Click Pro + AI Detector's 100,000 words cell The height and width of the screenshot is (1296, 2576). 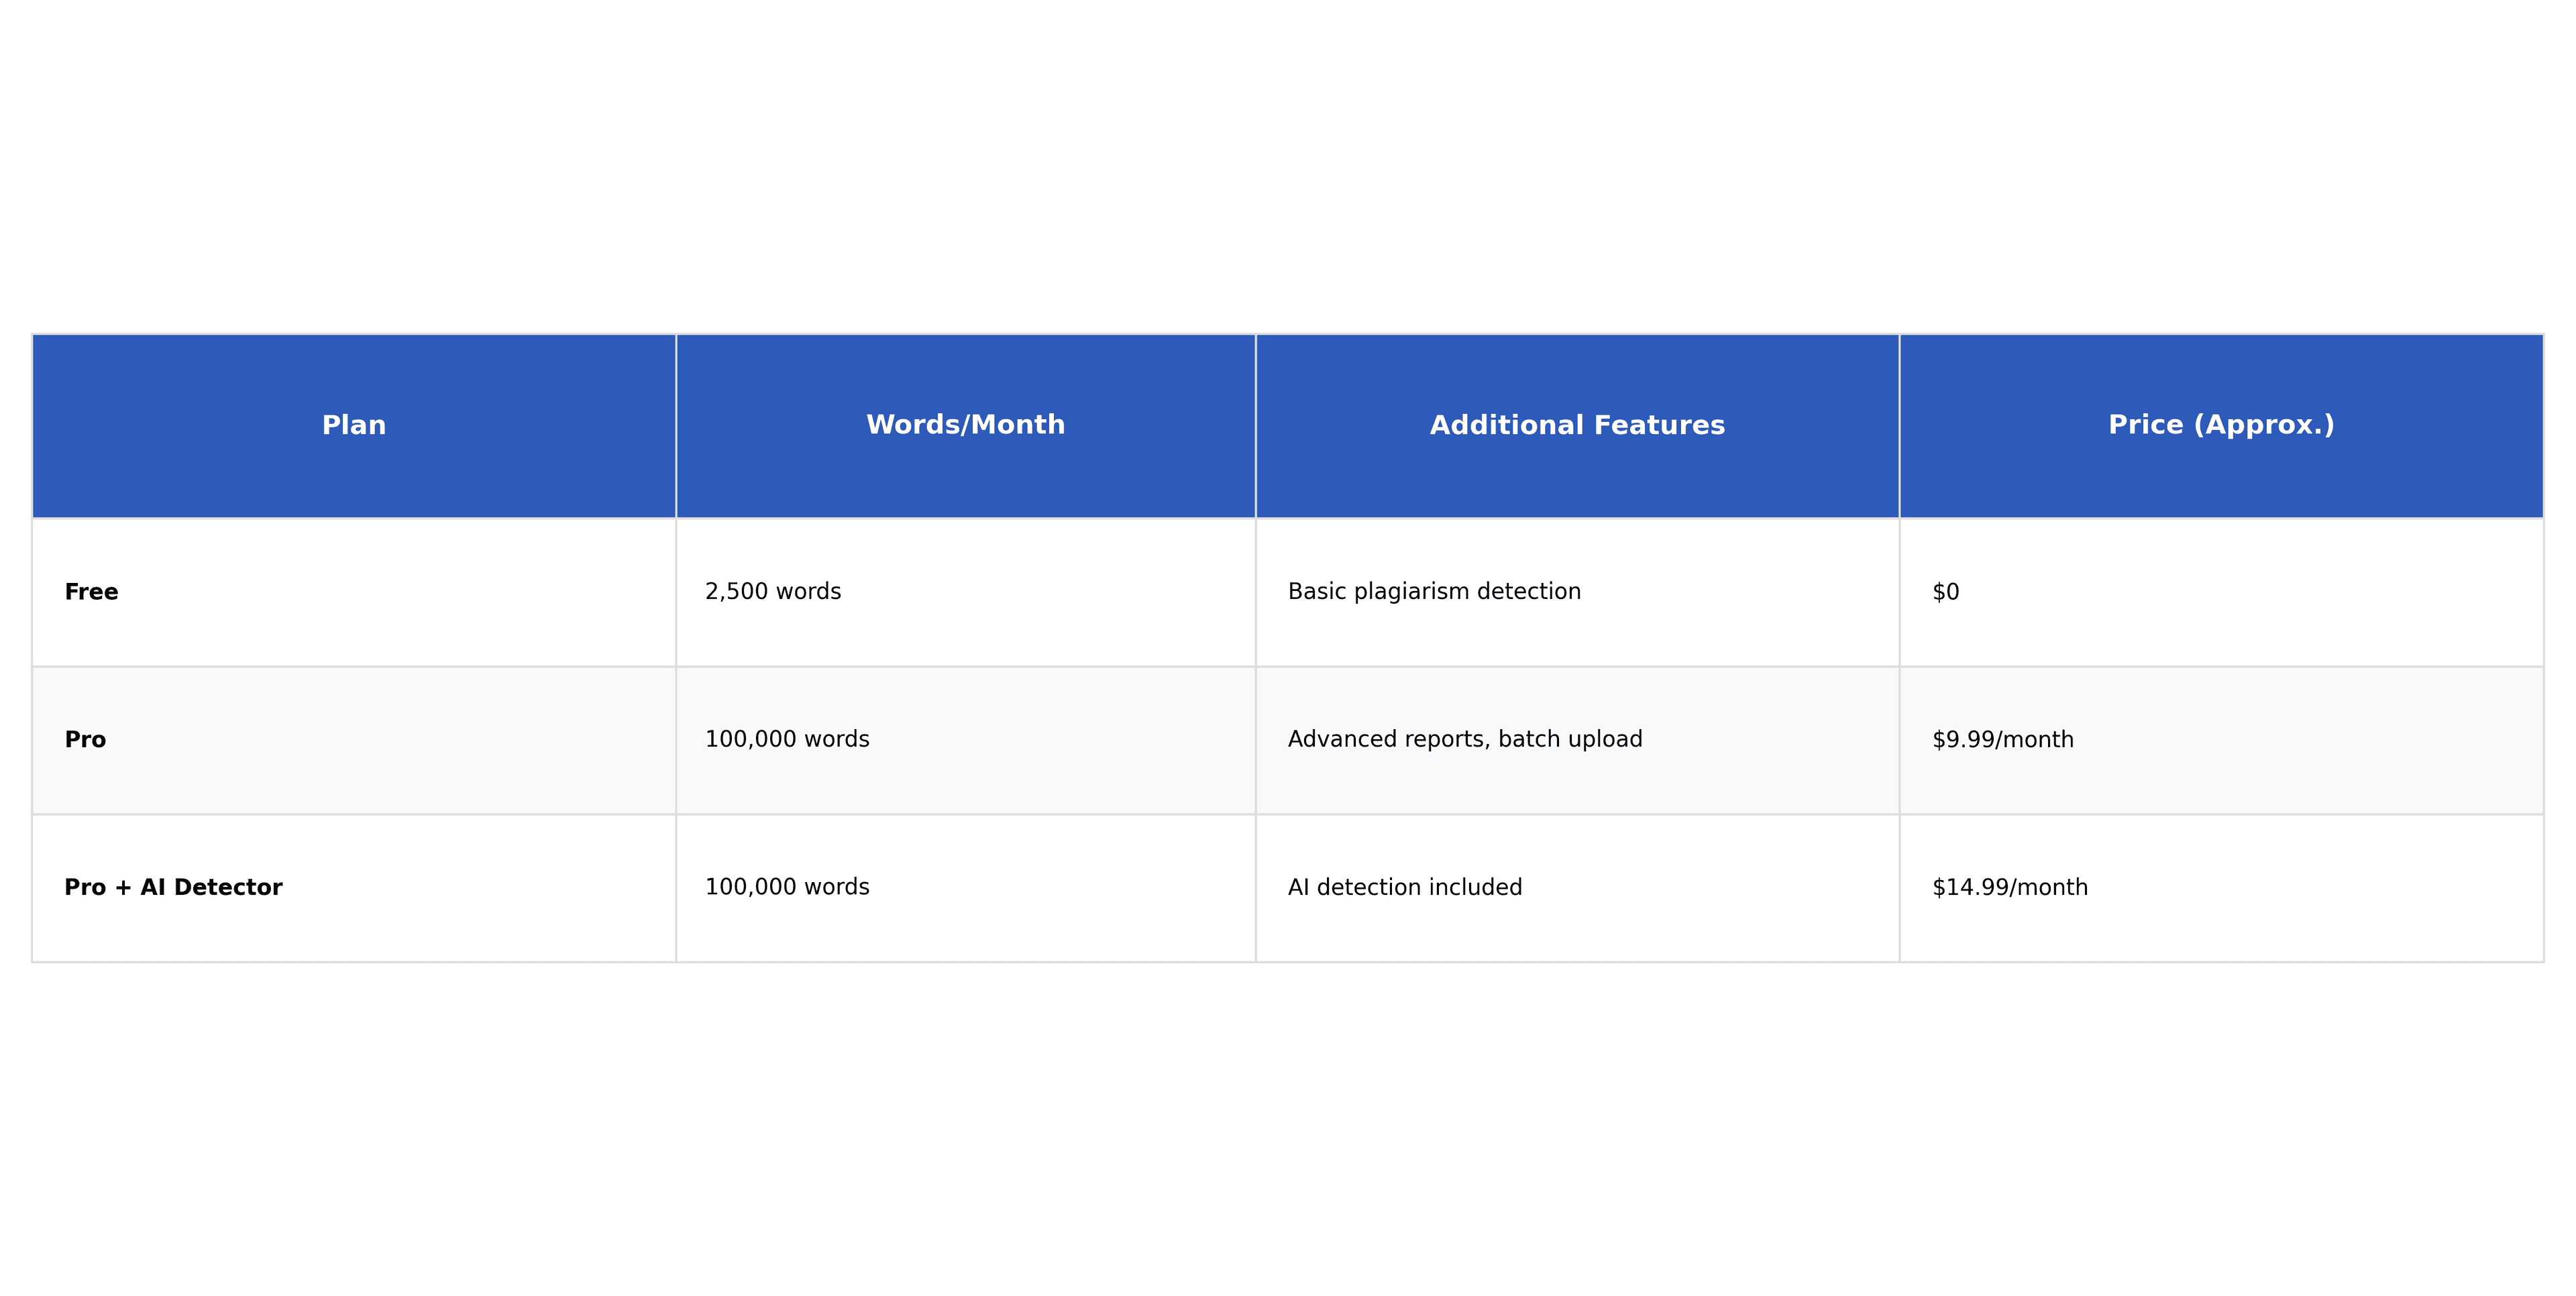pyautogui.click(x=787, y=888)
